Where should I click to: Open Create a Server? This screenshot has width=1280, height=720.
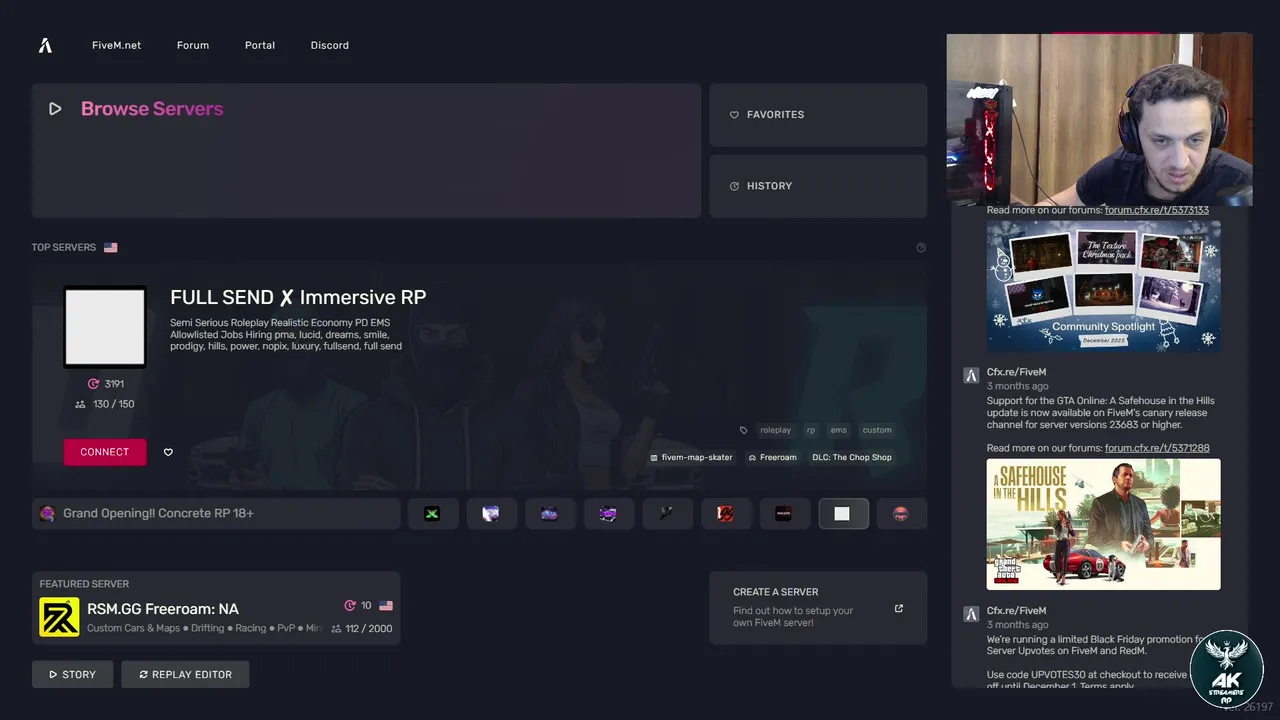818,608
